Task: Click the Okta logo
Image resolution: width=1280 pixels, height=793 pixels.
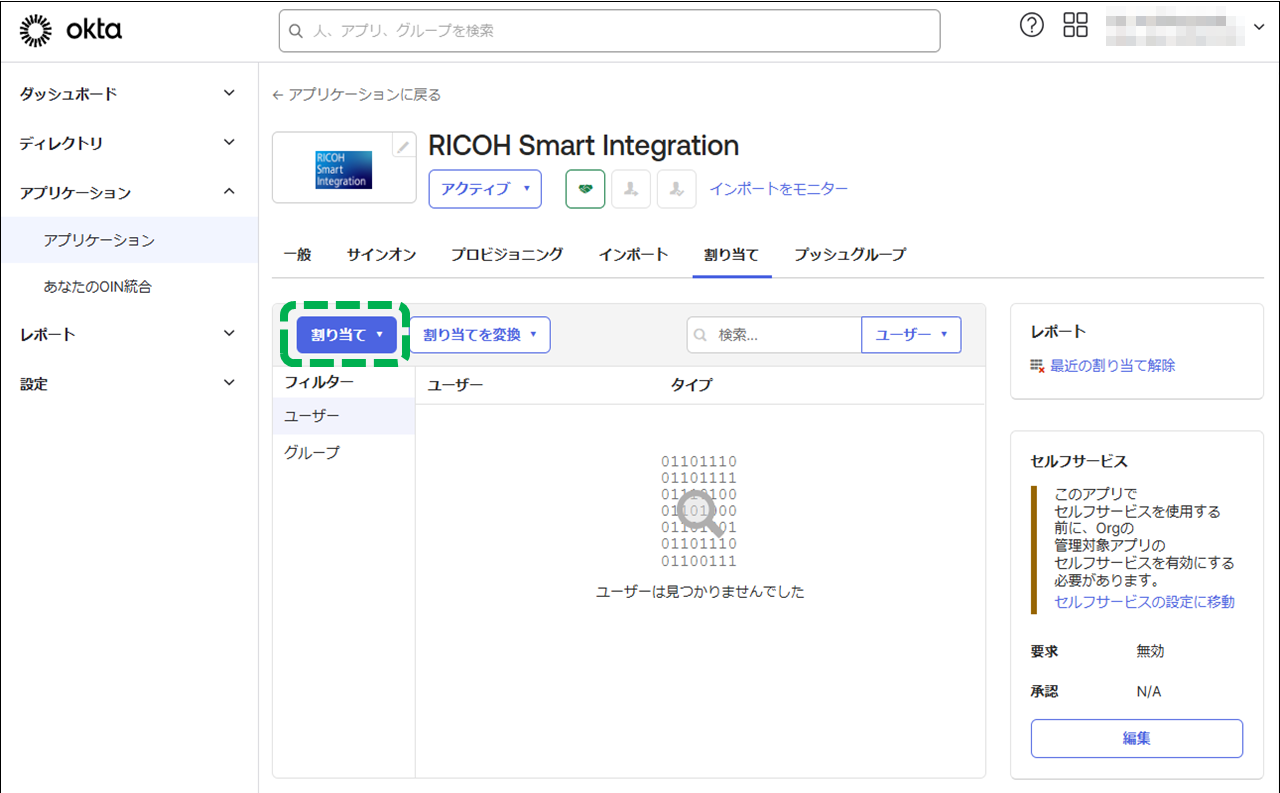Action: [x=70, y=31]
